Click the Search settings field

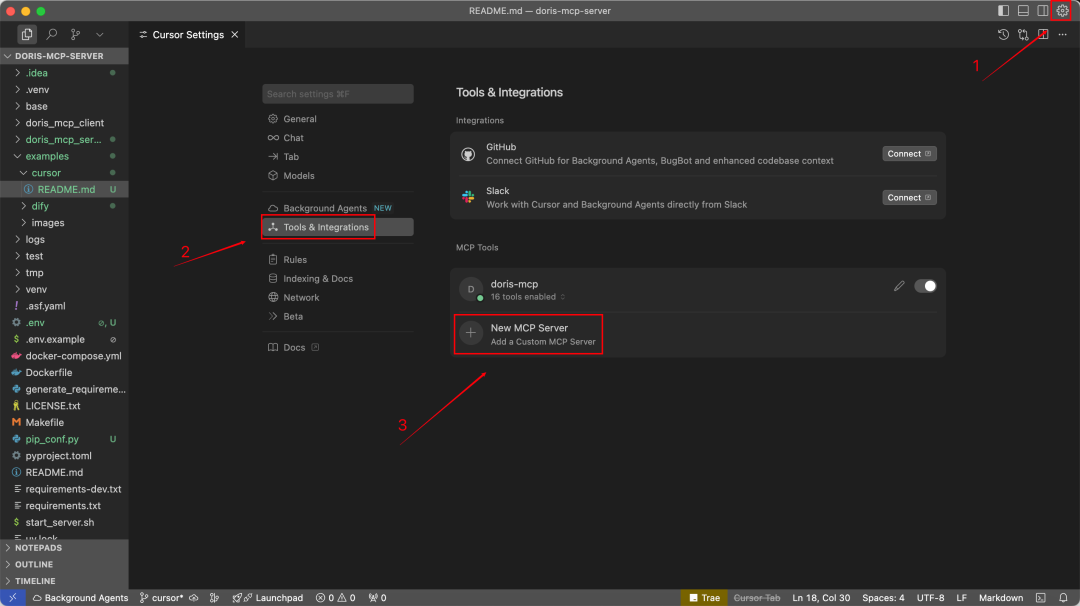click(x=338, y=94)
